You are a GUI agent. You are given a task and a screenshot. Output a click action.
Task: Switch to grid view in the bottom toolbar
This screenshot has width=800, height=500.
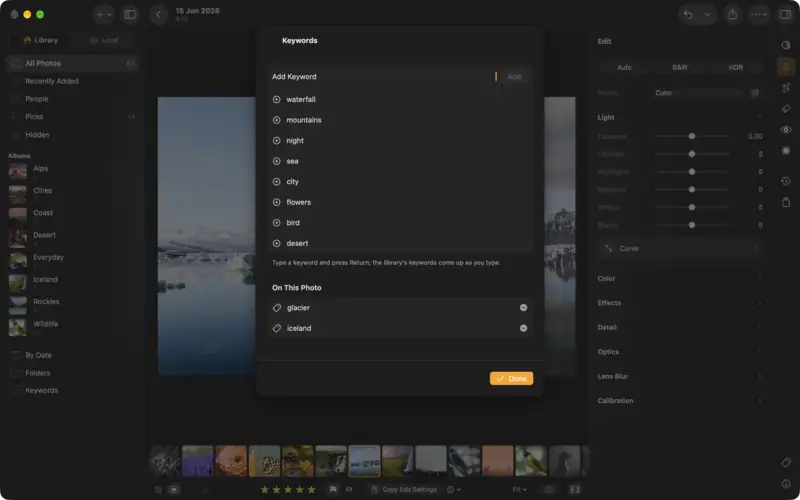(x=158, y=490)
